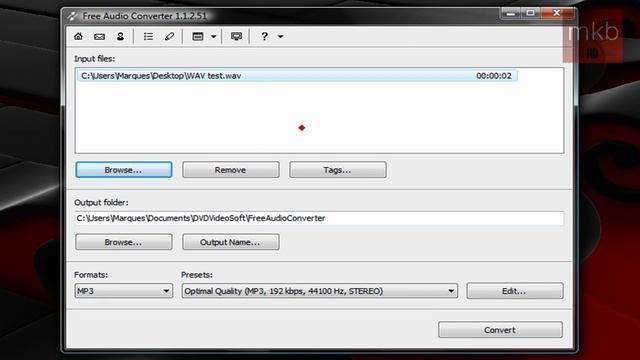The height and width of the screenshot is (360, 640).
Task: Close the Free Audio Converter window
Action: pyautogui.click(x=557, y=13)
